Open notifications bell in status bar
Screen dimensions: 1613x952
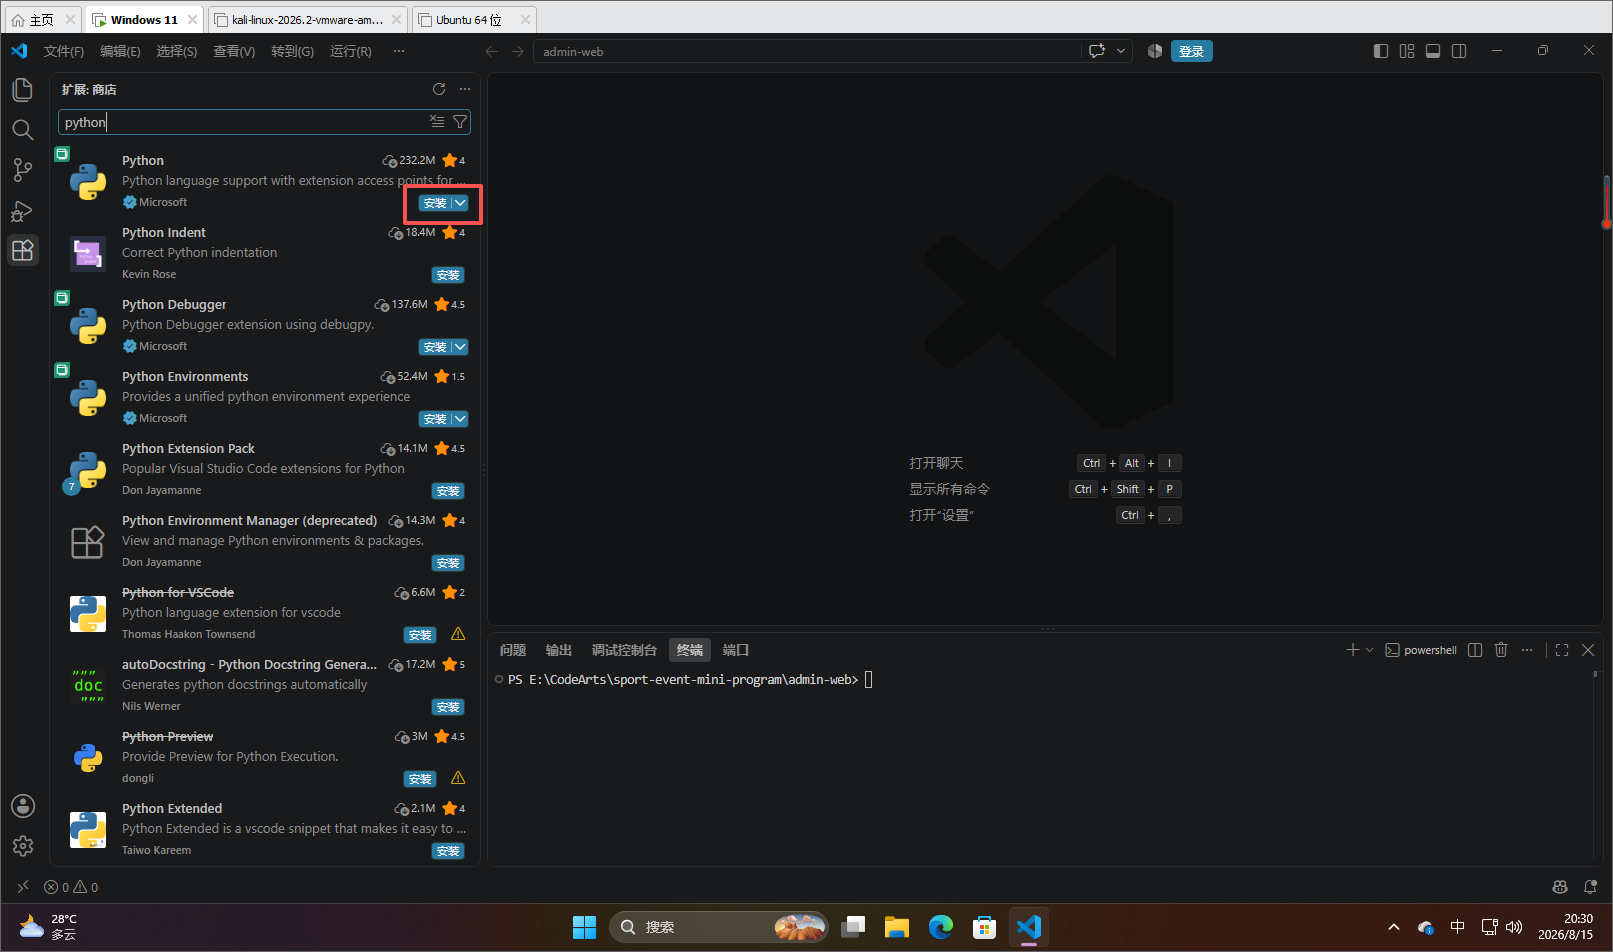point(1590,887)
